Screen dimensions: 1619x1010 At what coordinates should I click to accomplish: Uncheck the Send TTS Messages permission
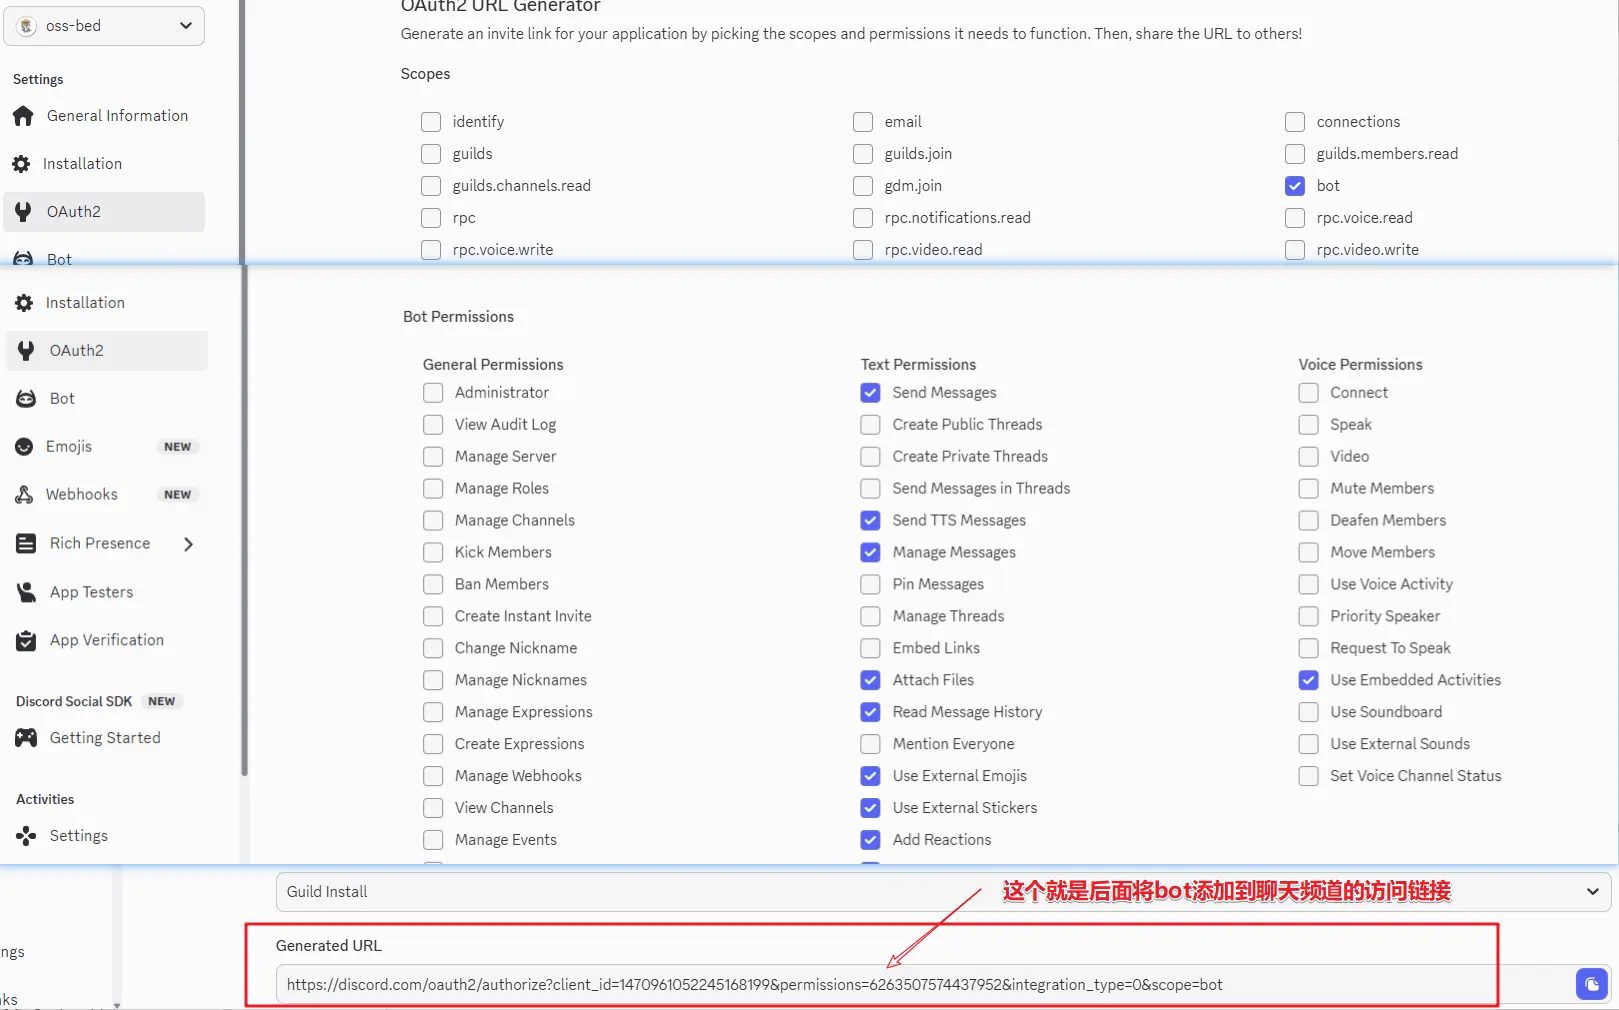pos(871,521)
